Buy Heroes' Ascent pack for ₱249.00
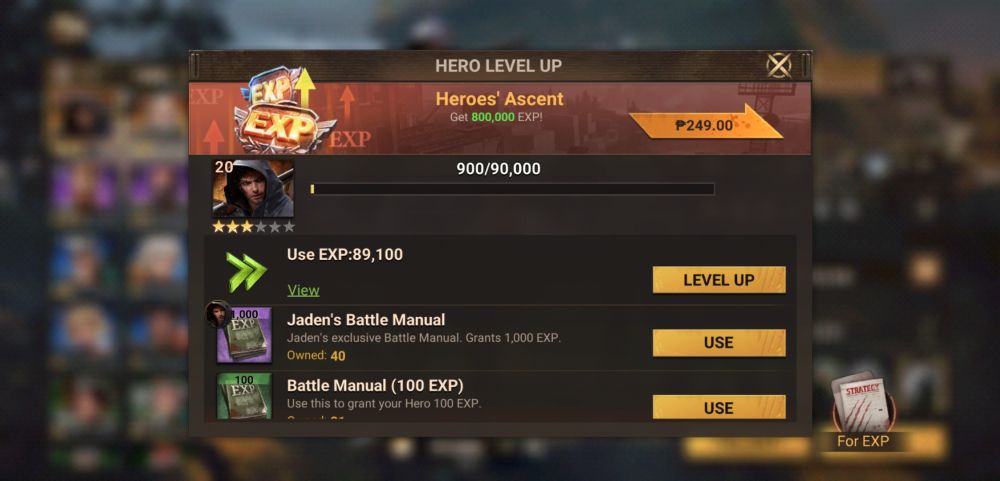 pos(705,124)
